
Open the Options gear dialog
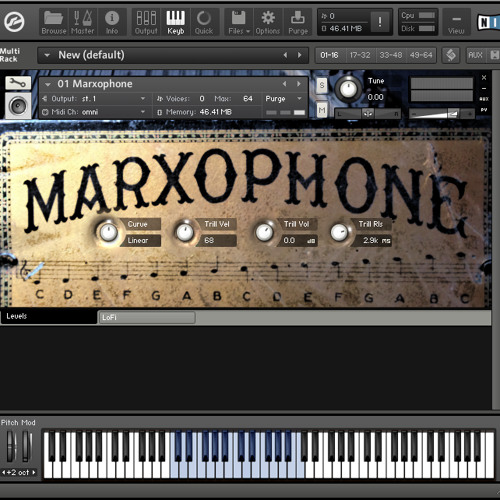[268, 22]
